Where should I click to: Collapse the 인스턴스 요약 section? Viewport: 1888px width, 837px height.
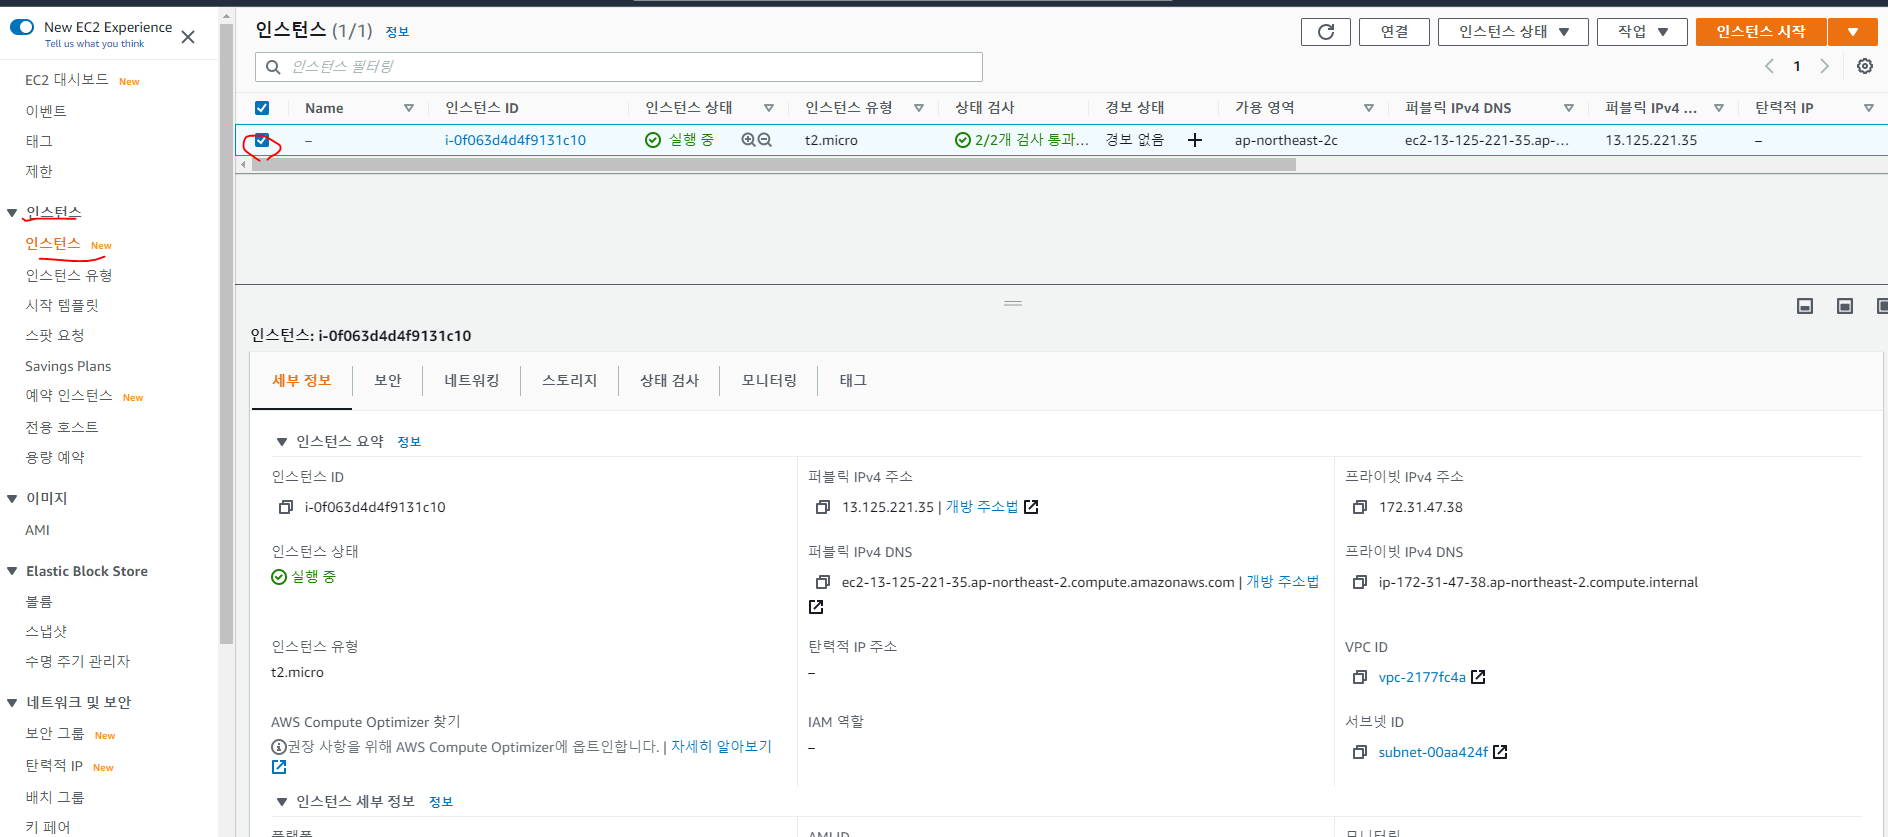pos(281,442)
